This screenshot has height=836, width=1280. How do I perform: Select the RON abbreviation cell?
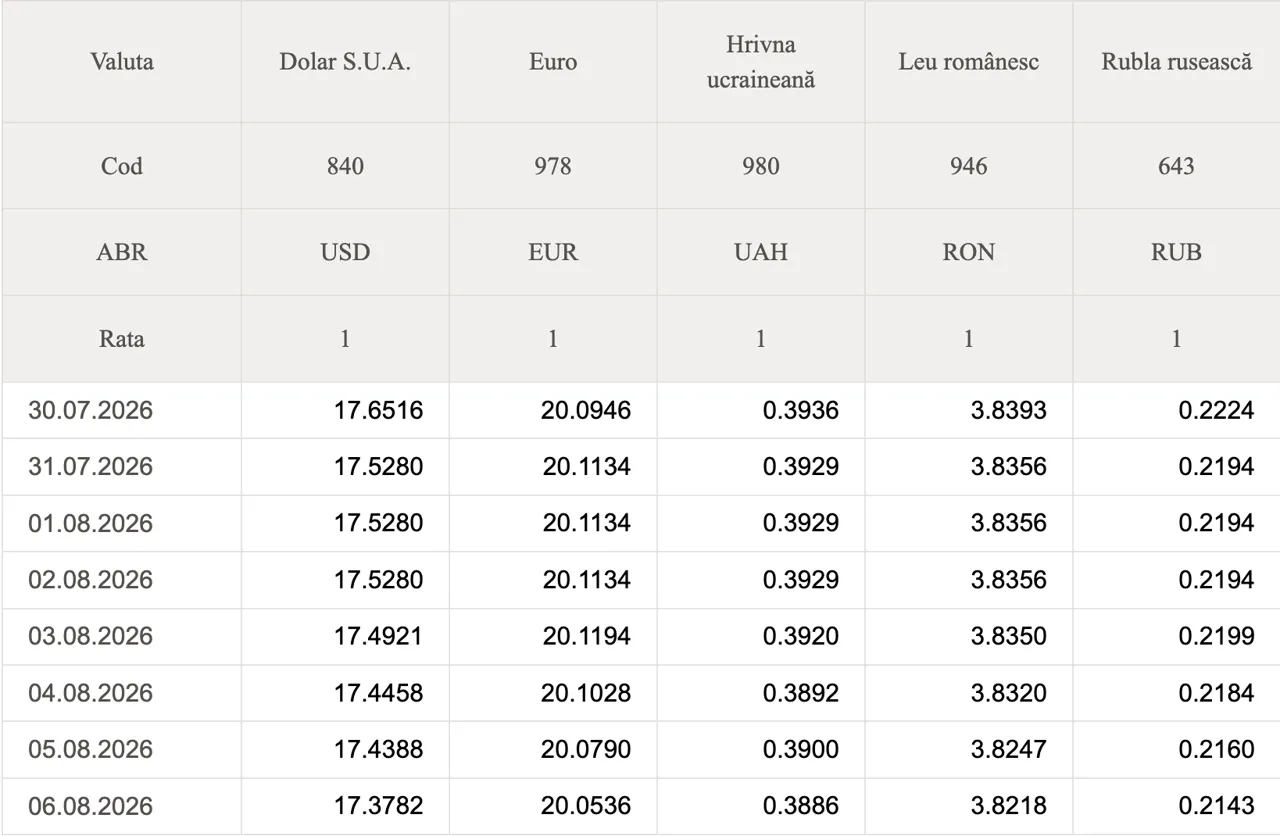(969, 252)
